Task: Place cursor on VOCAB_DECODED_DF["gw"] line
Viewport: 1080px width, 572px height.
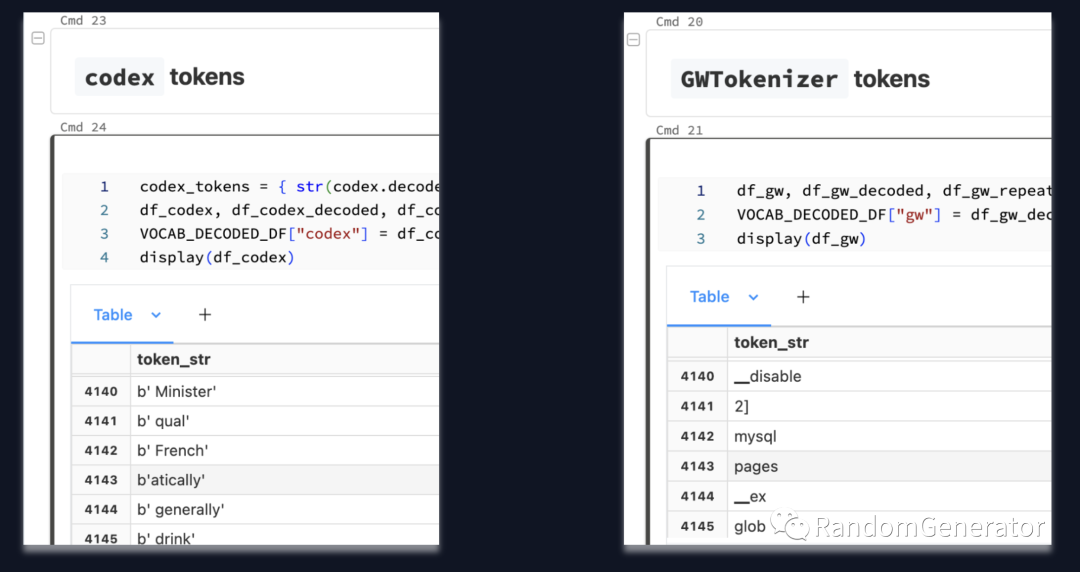Action: click(893, 214)
